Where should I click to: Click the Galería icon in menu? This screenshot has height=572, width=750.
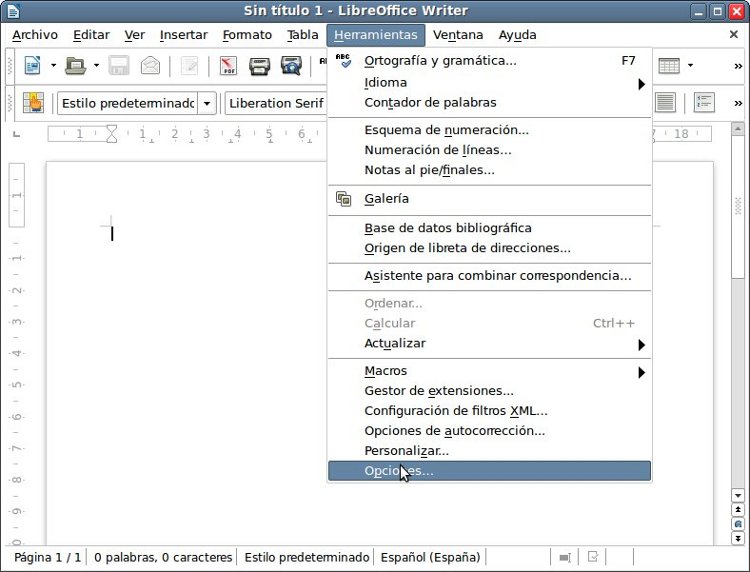coord(343,198)
